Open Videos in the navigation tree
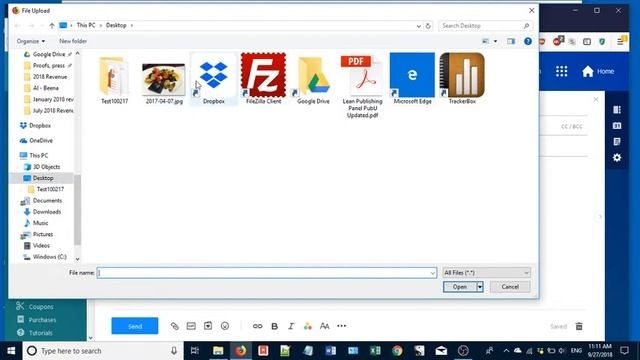The image size is (640, 360). click(x=41, y=245)
